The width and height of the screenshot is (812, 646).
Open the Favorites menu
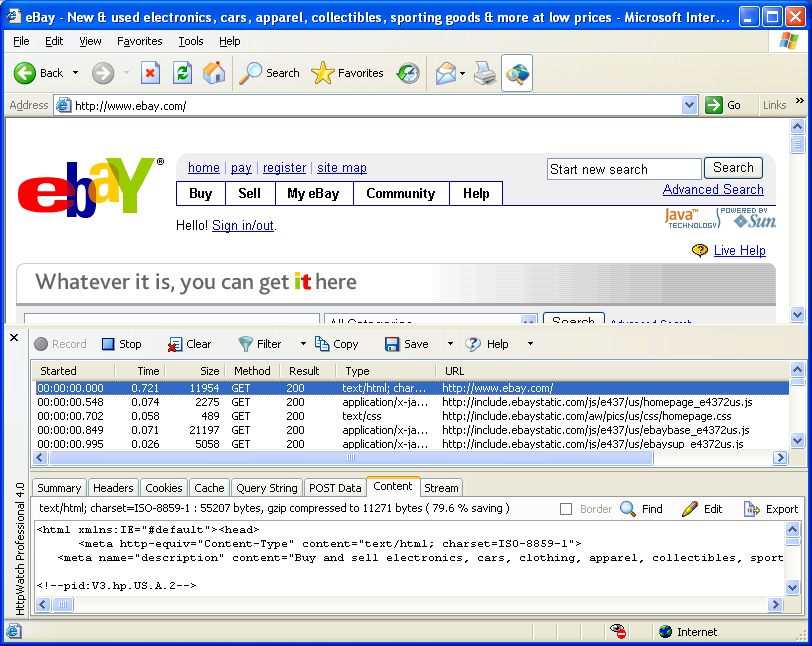(x=139, y=41)
